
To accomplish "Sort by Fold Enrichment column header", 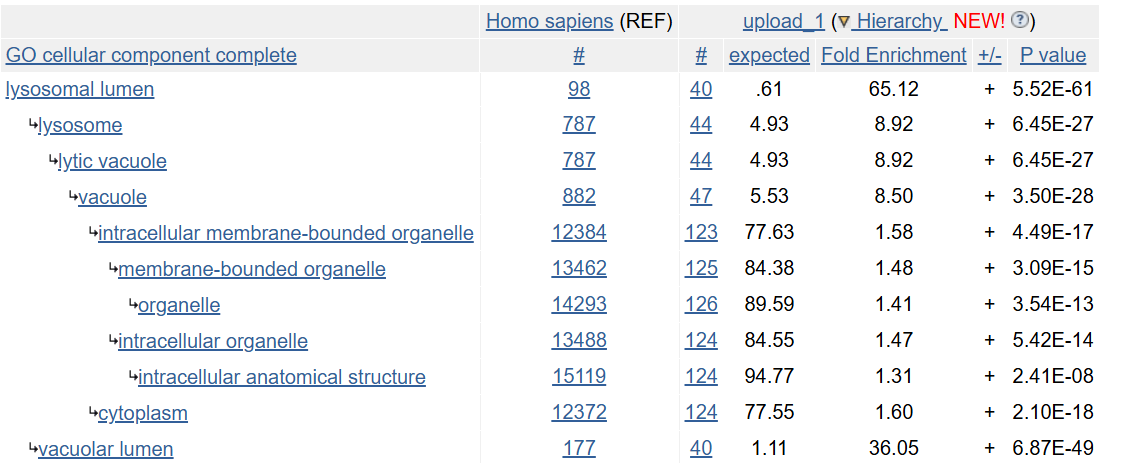I will coord(893,55).
